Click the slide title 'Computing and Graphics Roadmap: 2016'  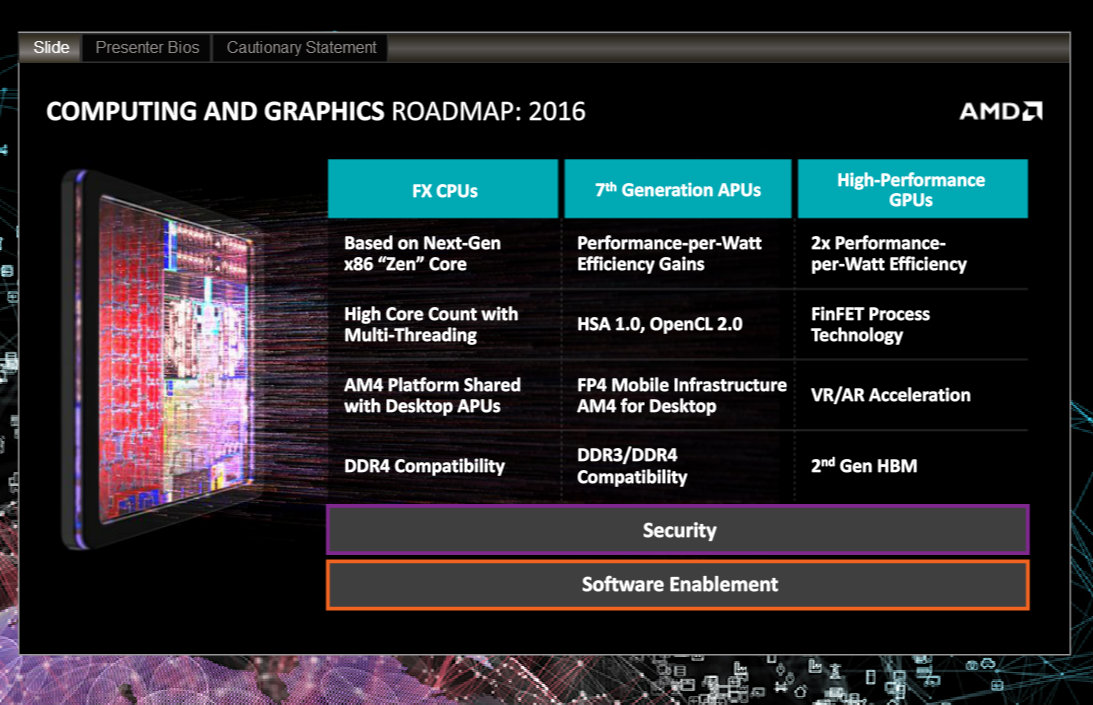[316, 112]
